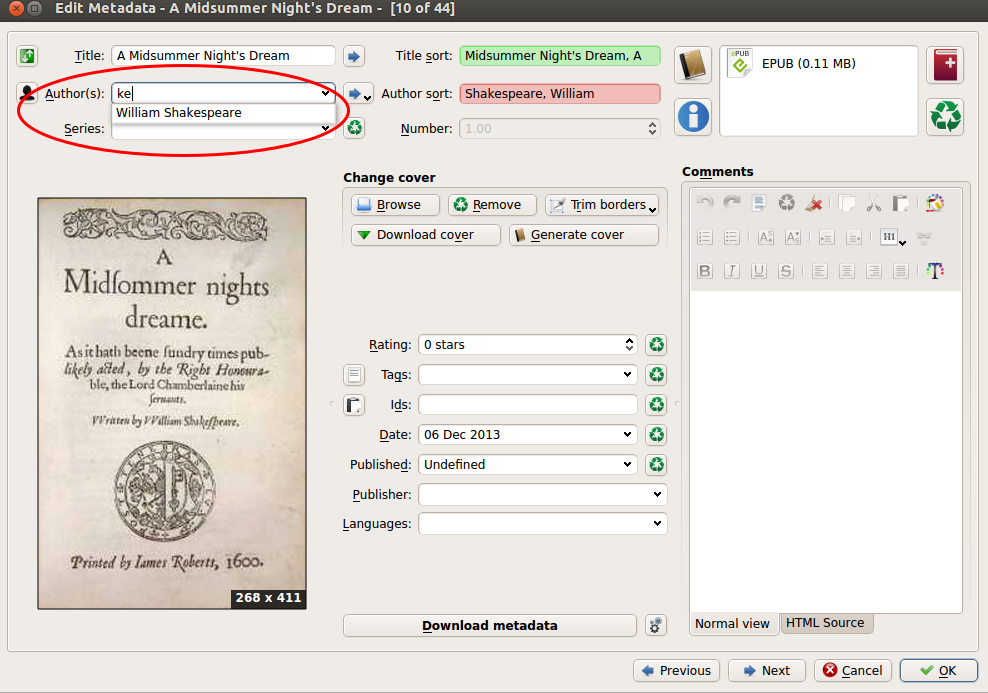Insert an ordered list in comments
Image resolution: width=988 pixels, height=693 pixels.
tap(704, 238)
